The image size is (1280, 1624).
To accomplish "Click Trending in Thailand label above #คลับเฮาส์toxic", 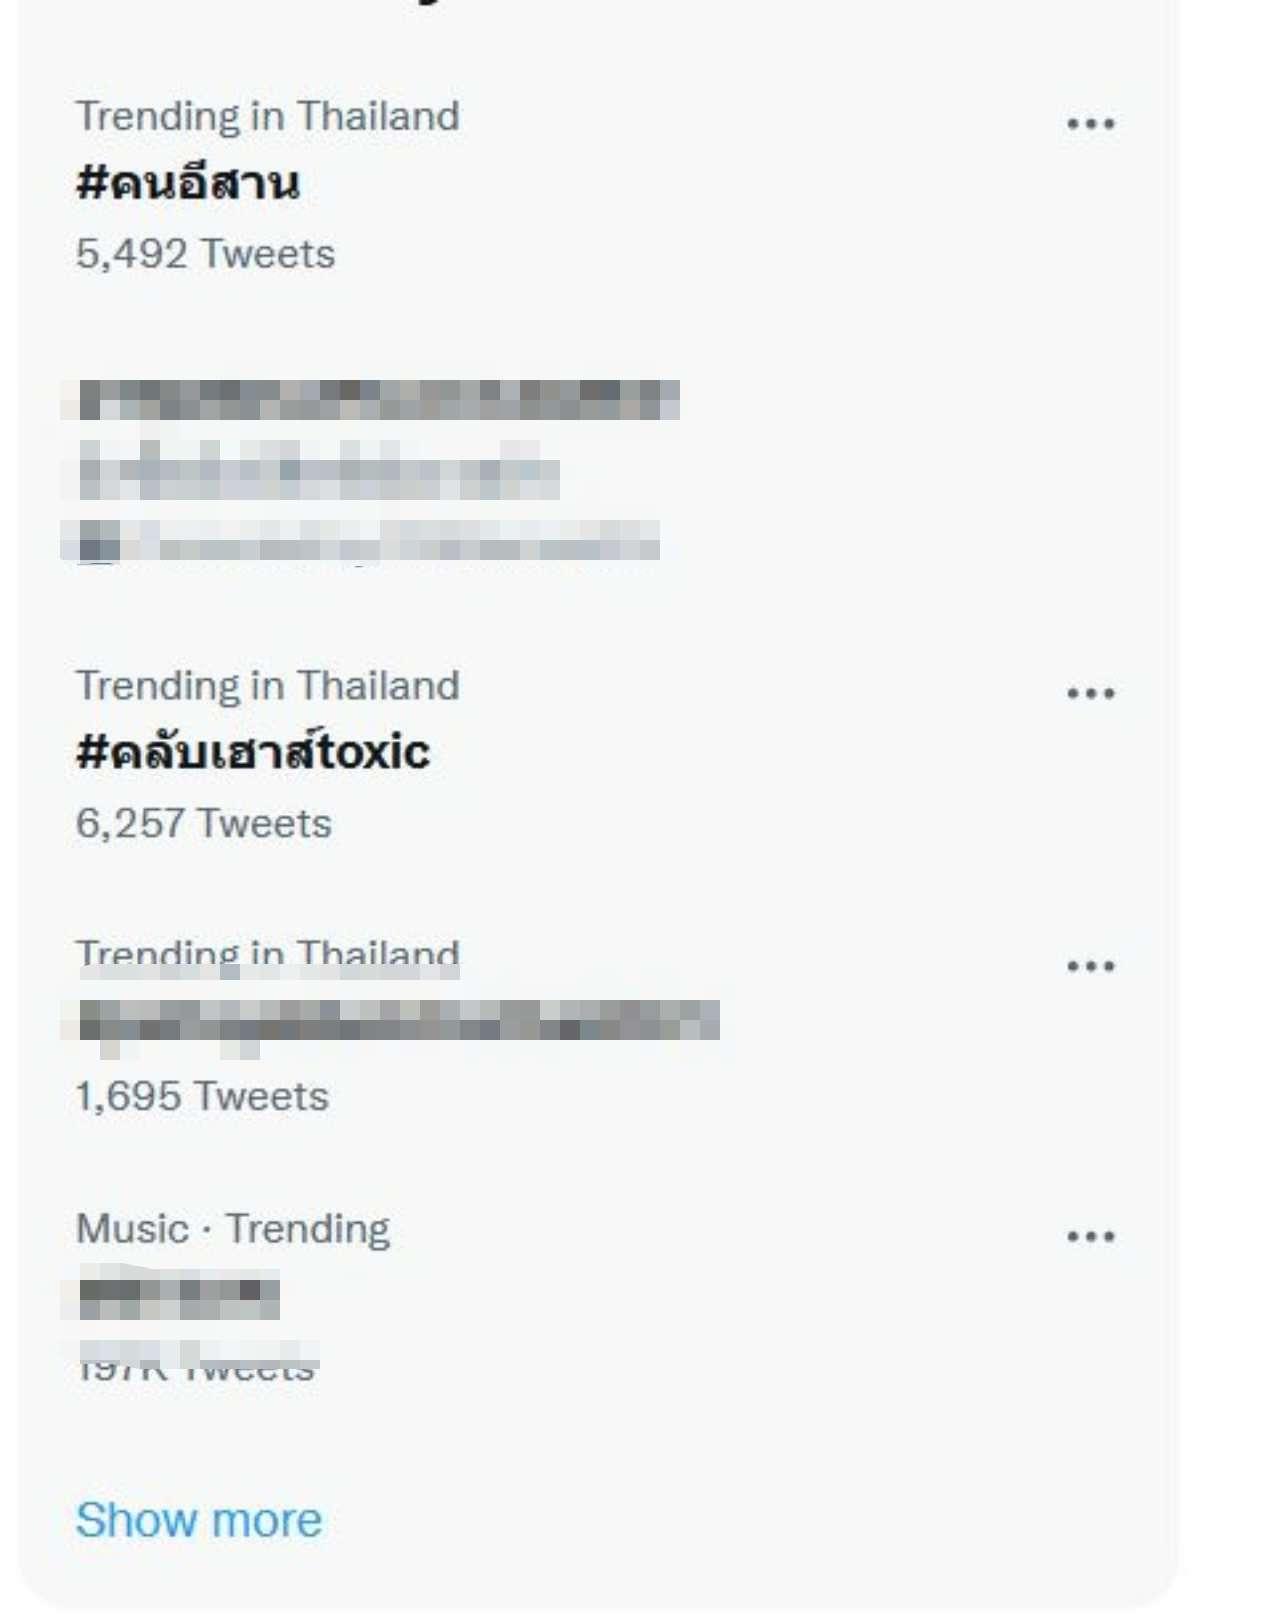I will click(x=268, y=686).
